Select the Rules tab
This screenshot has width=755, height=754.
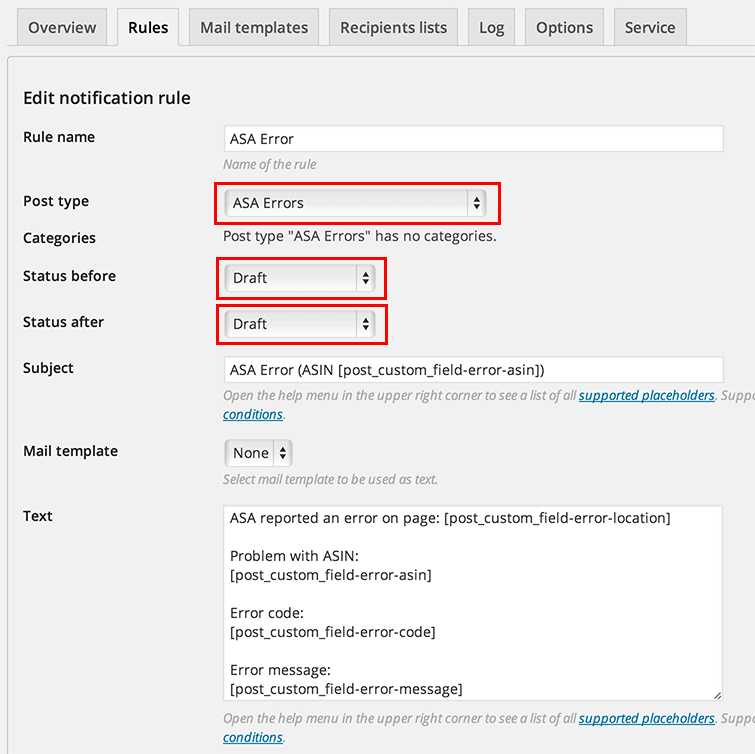(x=148, y=27)
